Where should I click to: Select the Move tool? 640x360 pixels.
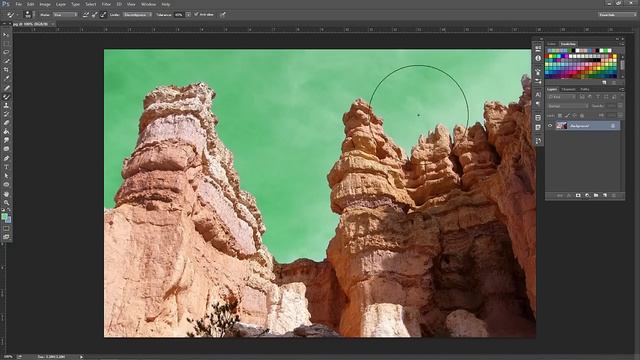6,35
